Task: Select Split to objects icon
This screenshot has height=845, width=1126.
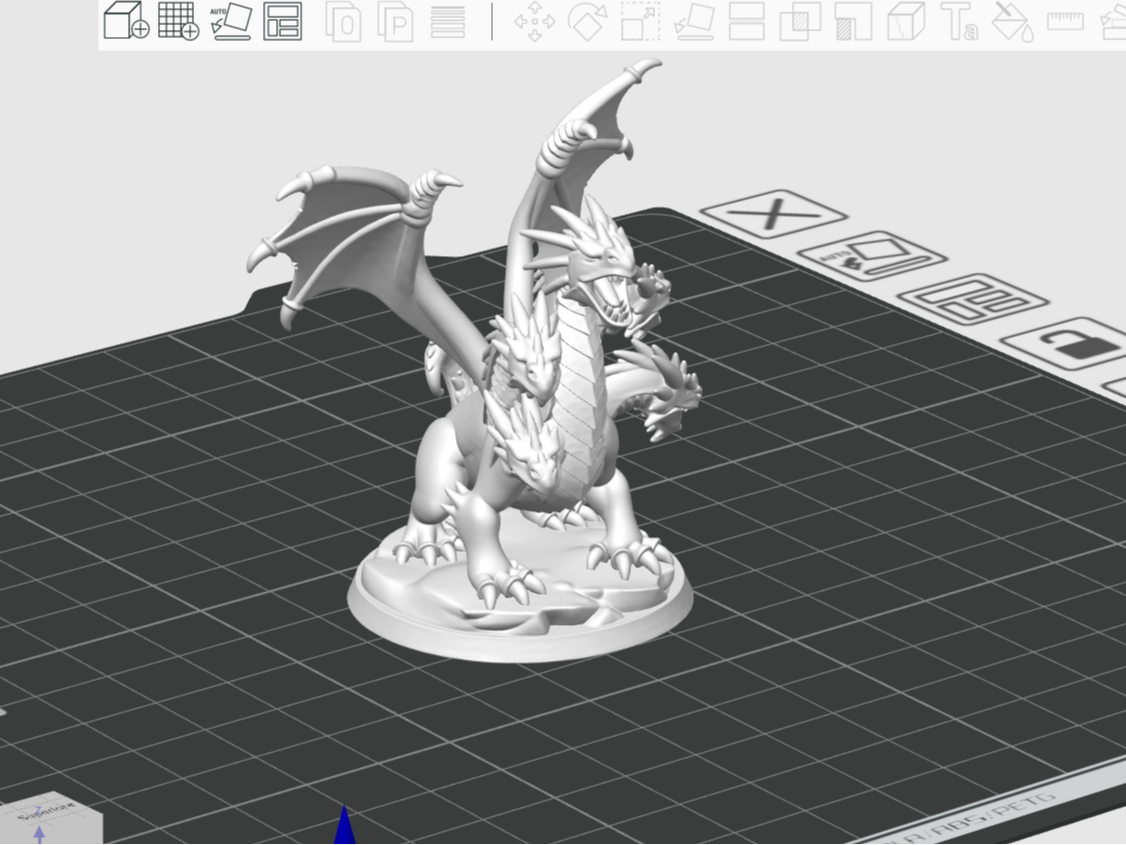Action: [343, 22]
